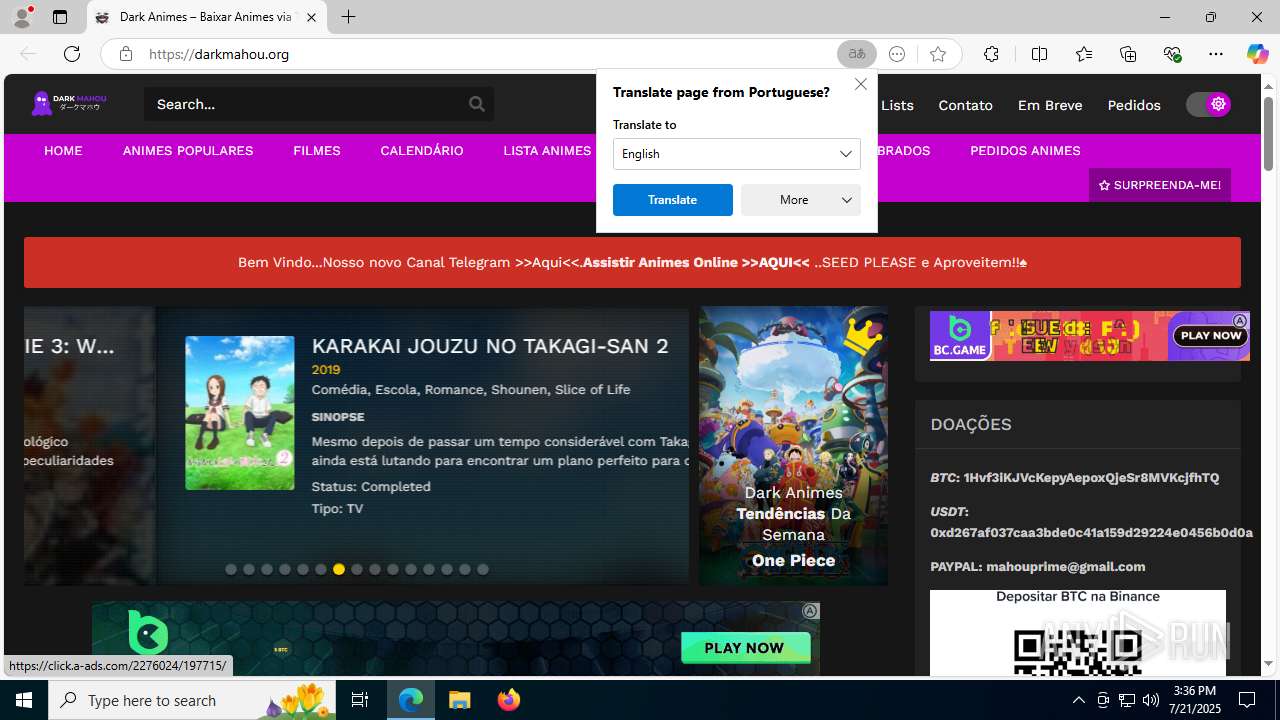
Task: Click the Dark Mahou site logo
Action: tap(69, 103)
